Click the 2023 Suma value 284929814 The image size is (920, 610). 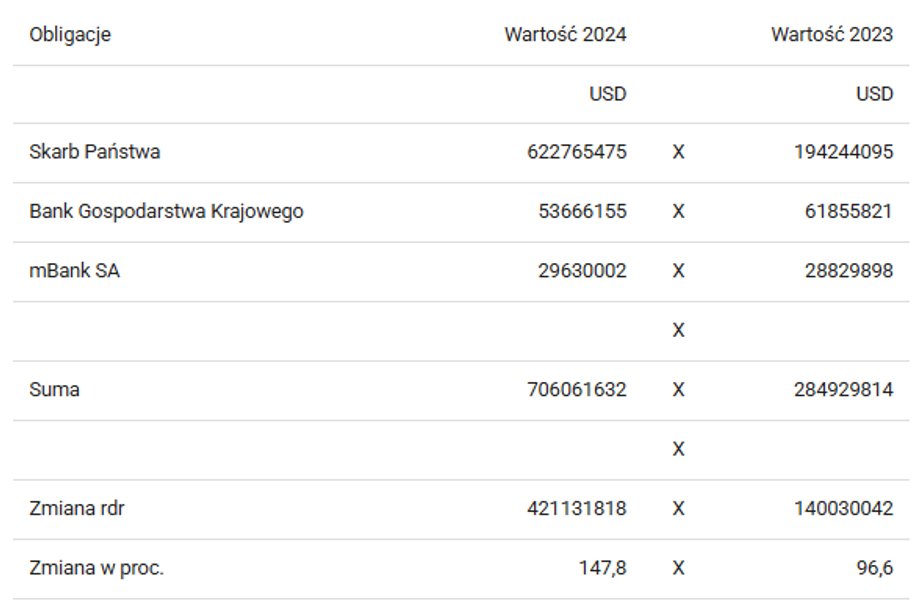point(843,390)
